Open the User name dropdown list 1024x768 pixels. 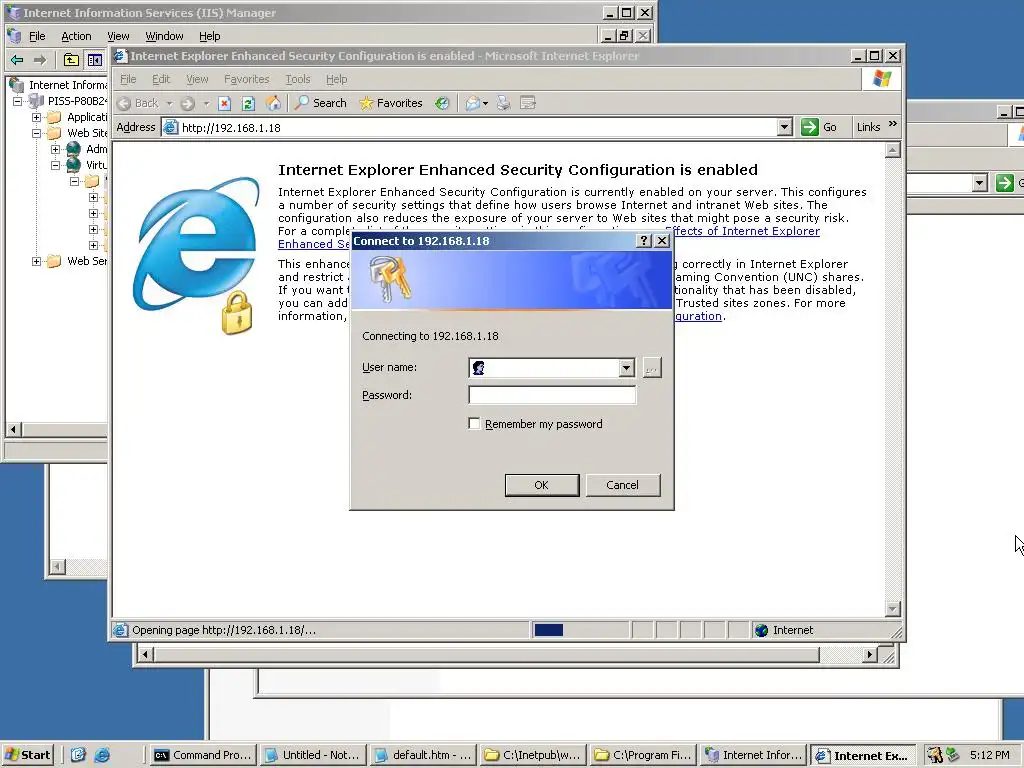pyautogui.click(x=626, y=368)
